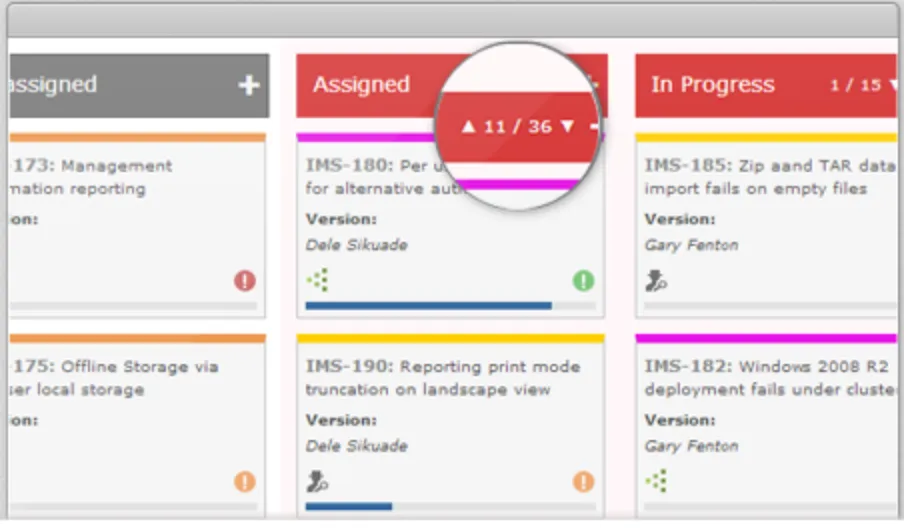Page down in the magnified 11 / 36 counter
The height and width of the screenshot is (530, 904).
pos(568,126)
